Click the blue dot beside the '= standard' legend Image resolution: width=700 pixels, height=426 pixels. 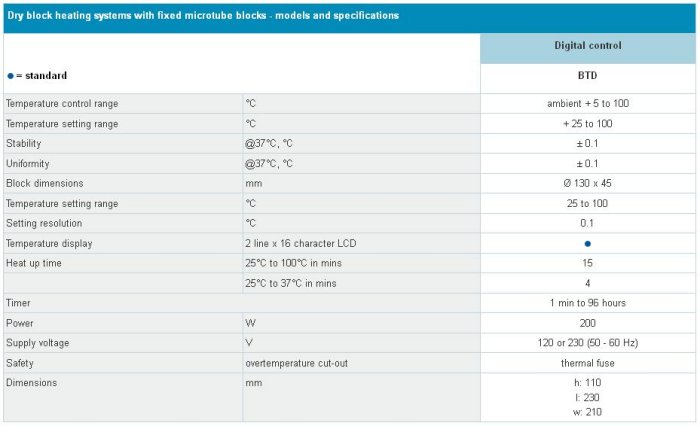click(x=10, y=76)
